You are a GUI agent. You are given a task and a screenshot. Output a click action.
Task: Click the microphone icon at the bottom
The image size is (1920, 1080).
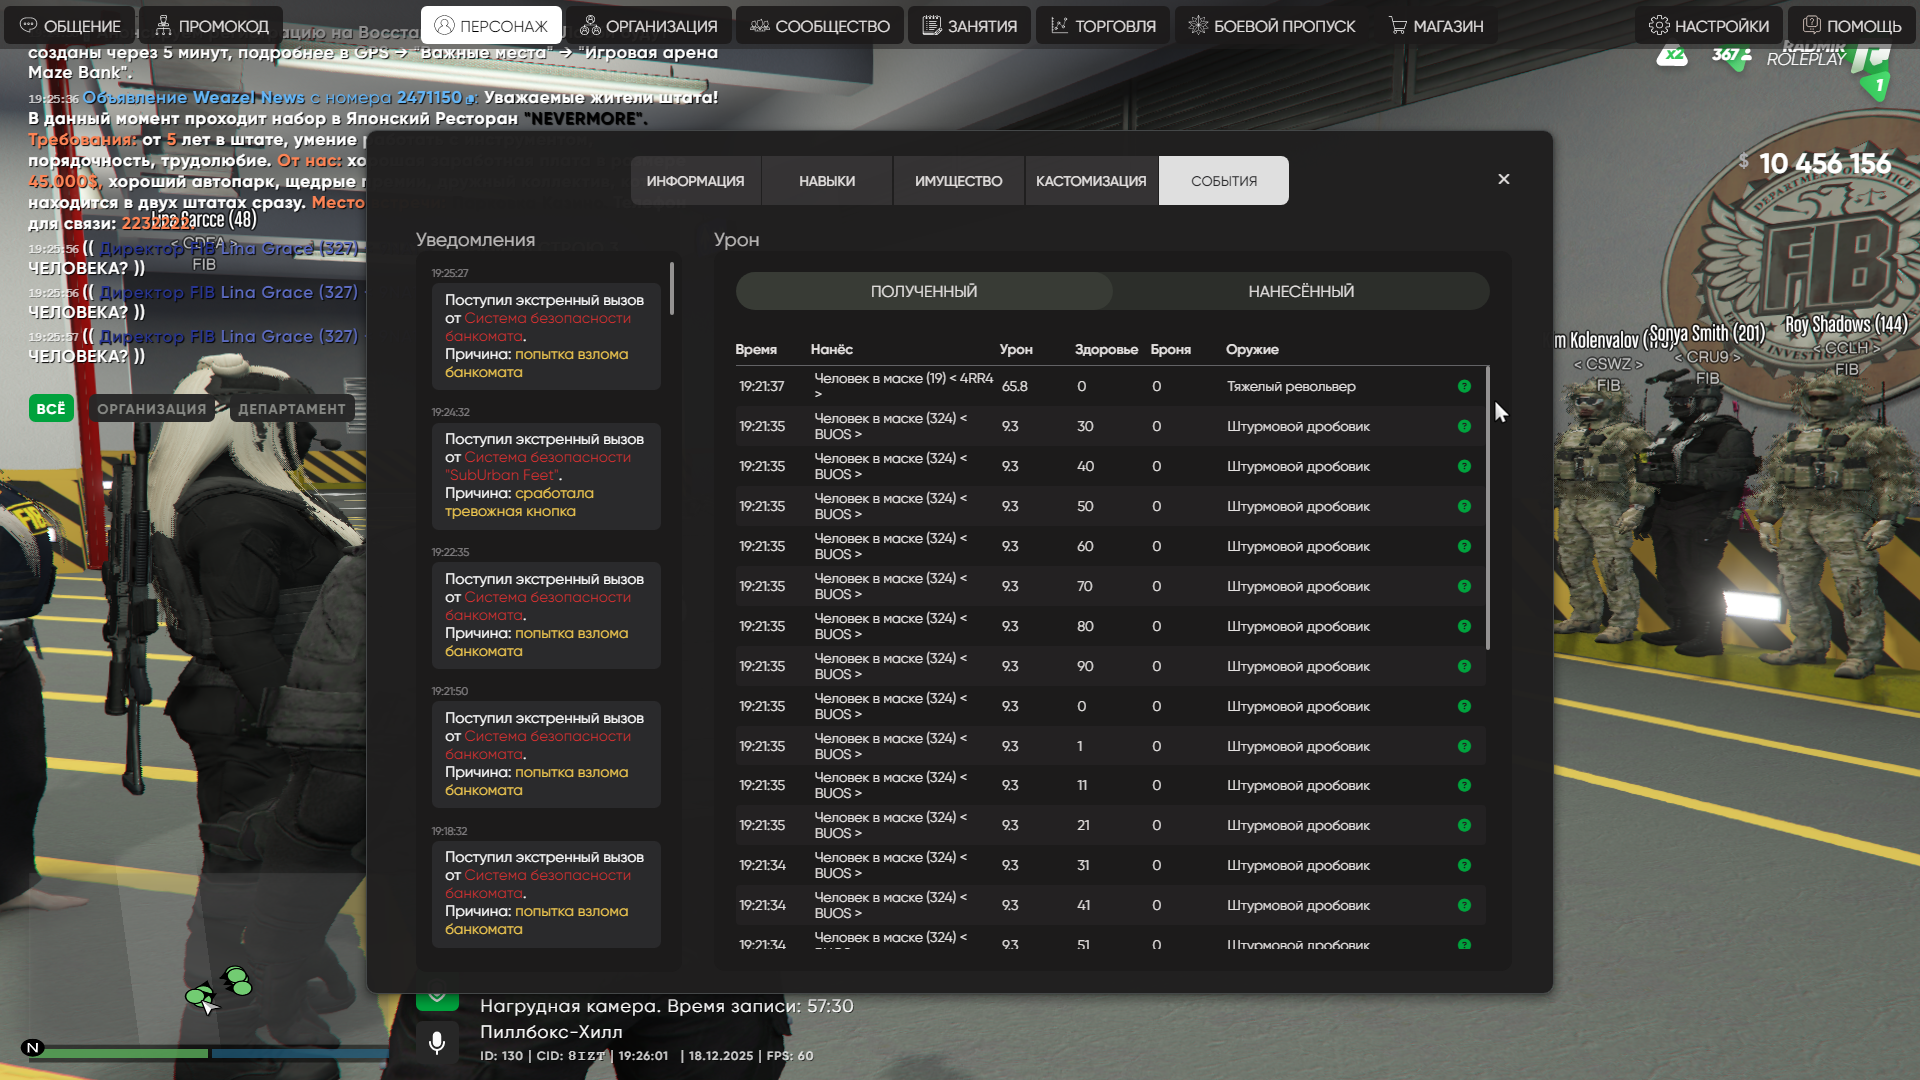click(437, 1043)
